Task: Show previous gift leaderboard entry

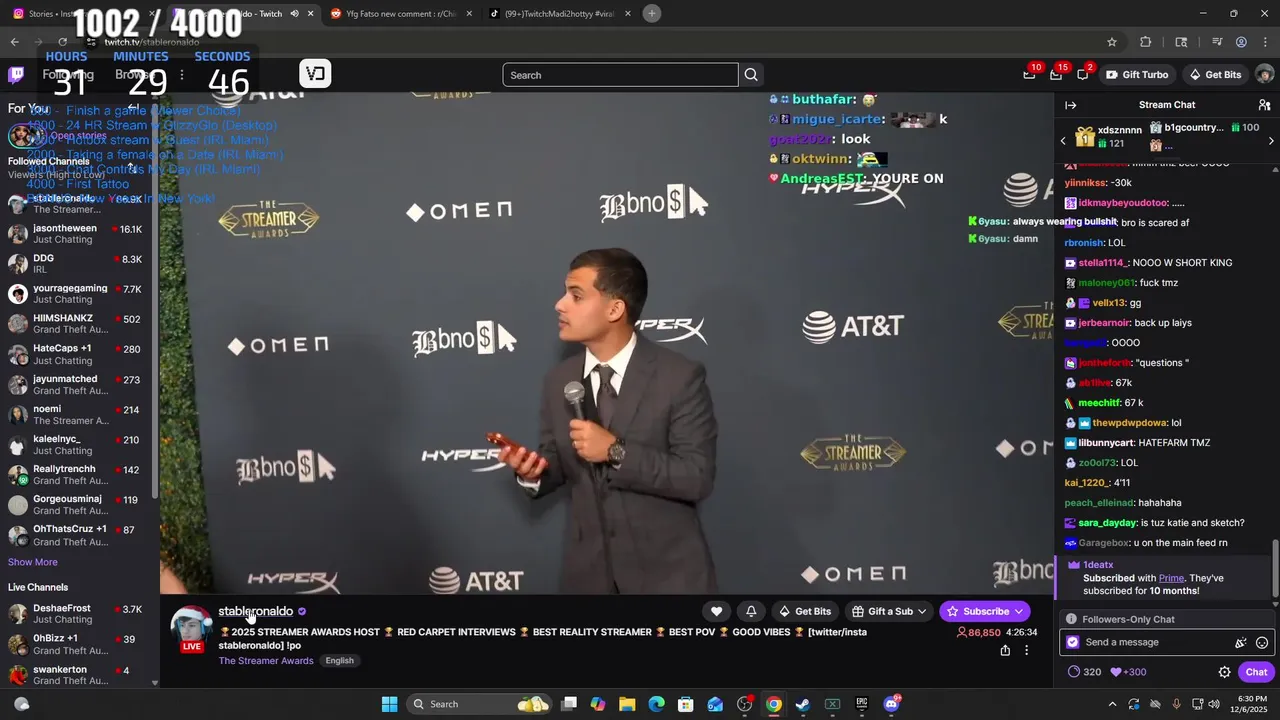Action: tap(1063, 141)
